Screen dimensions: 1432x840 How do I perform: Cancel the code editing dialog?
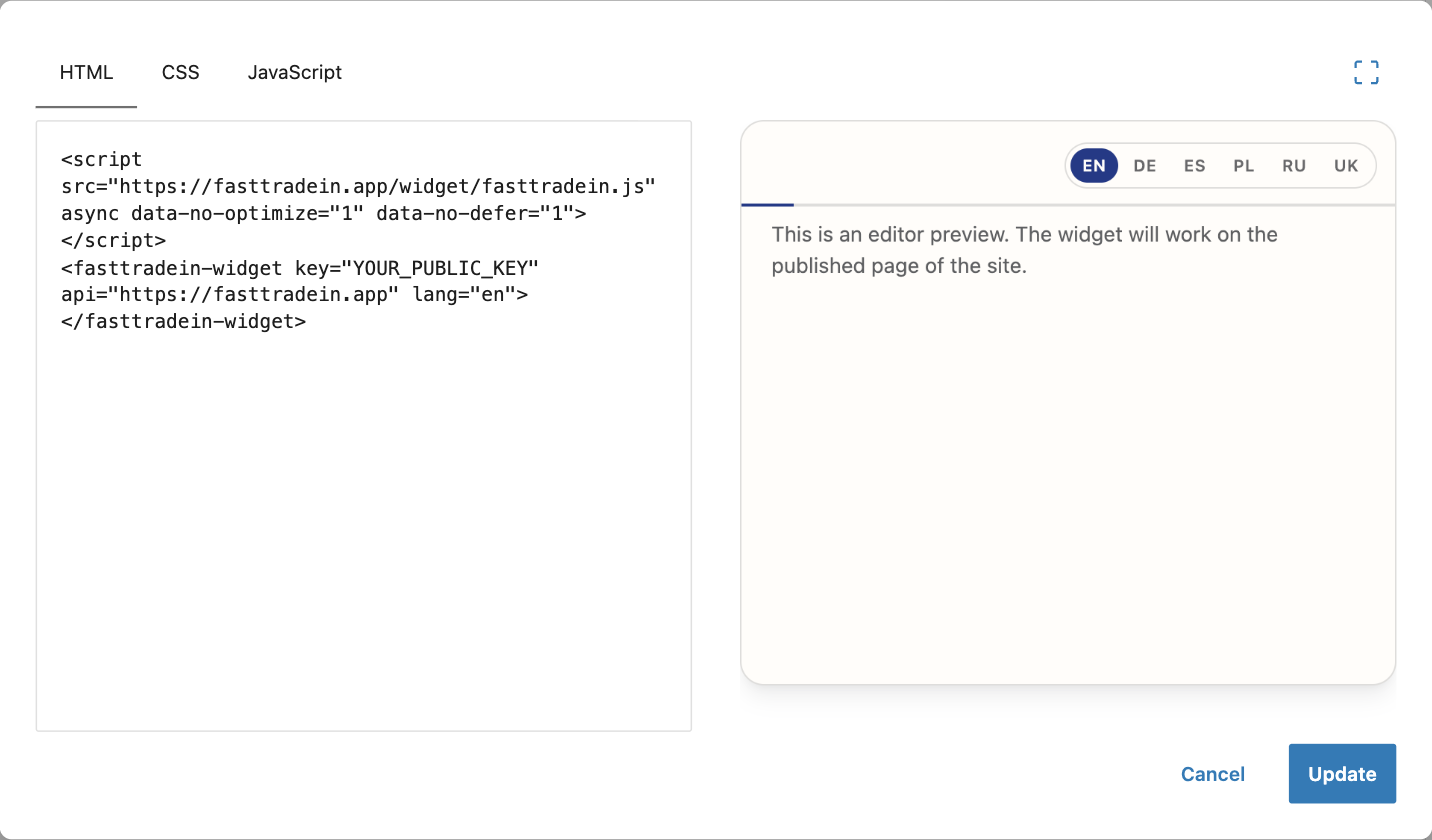tap(1213, 774)
